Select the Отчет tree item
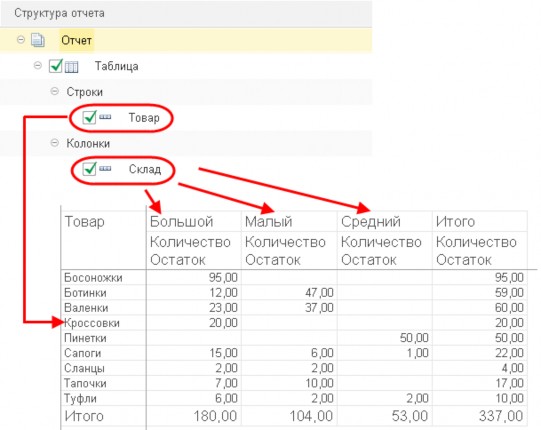 pyautogui.click(x=77, y=40)
